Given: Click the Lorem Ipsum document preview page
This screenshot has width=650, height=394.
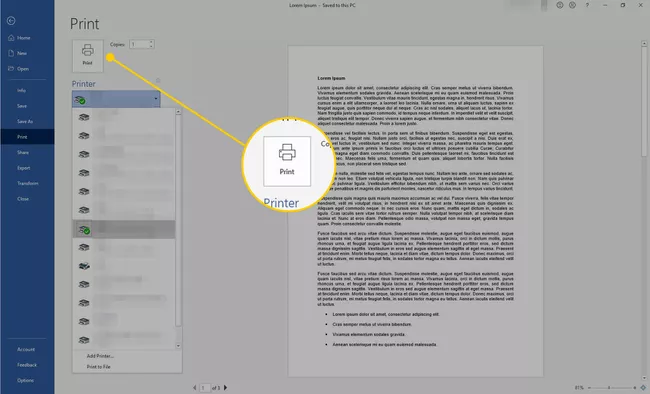Looking at the screenshot, I should (x=415, y=212).
